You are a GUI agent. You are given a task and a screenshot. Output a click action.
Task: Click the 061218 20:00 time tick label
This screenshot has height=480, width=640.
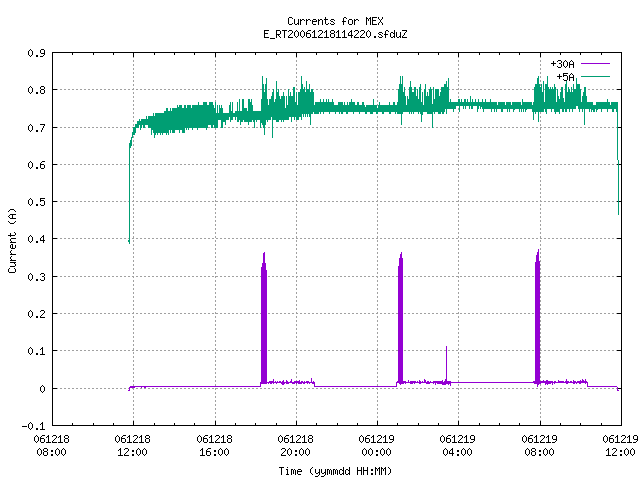coord(296,446)
